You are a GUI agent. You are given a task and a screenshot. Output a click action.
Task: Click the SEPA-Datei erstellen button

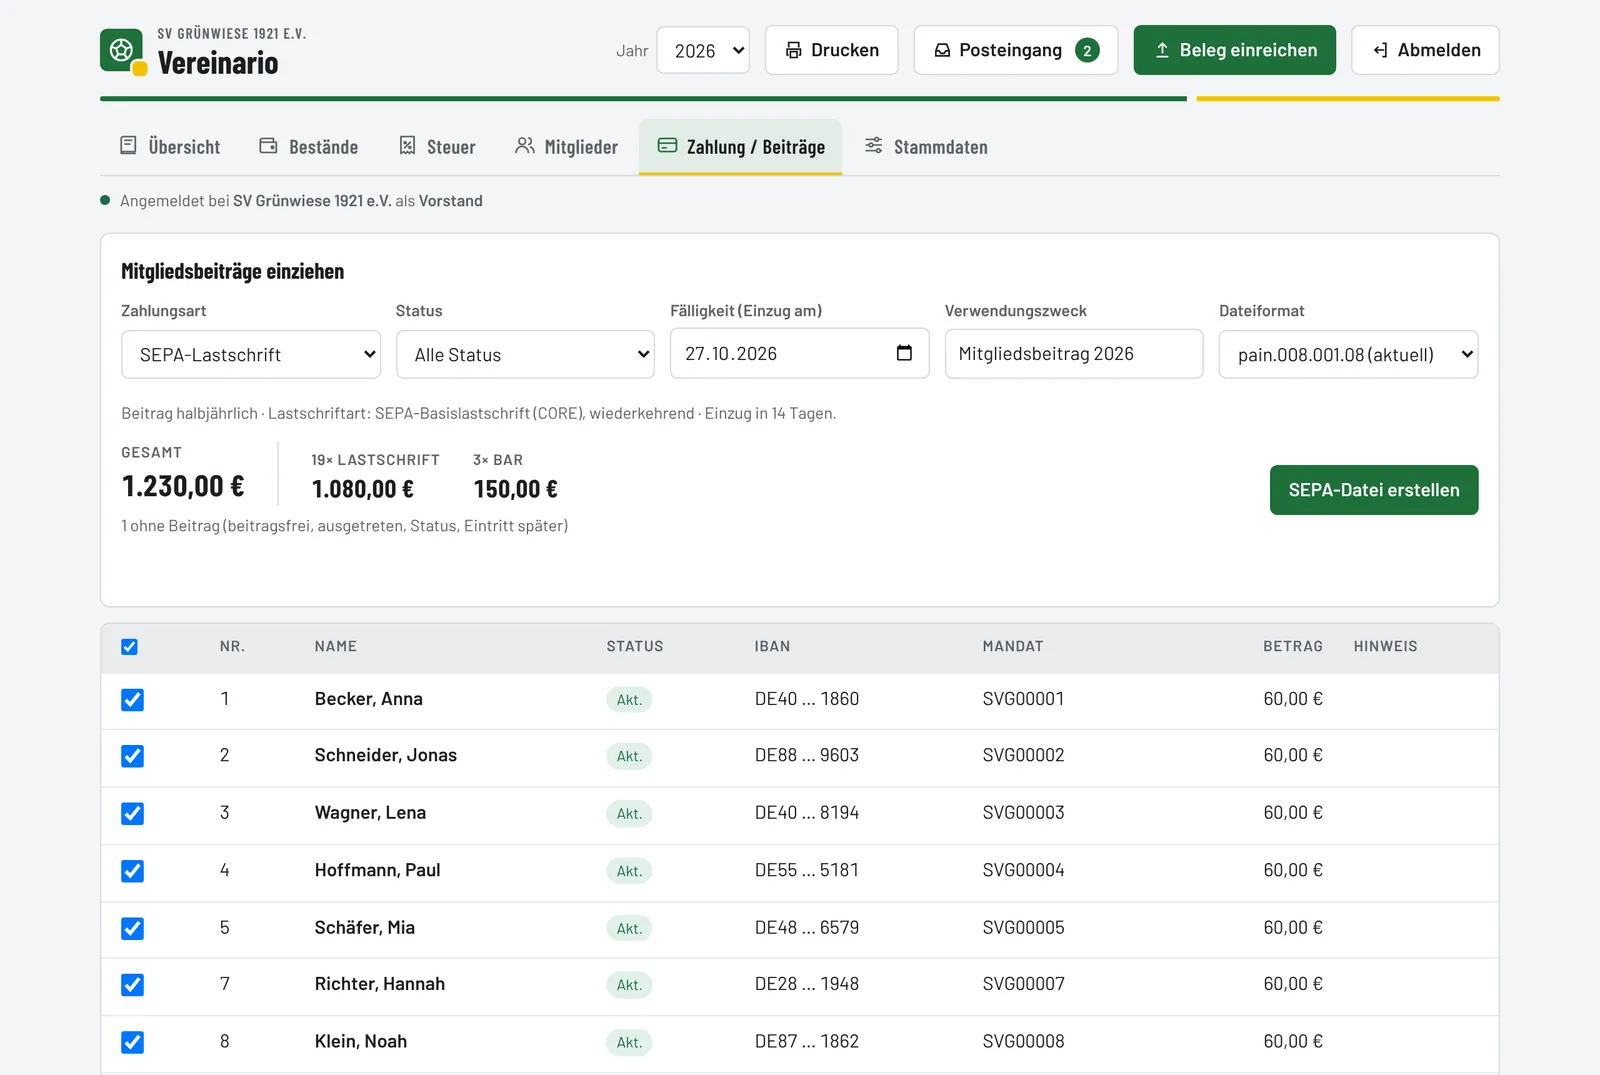(1374, 490)
